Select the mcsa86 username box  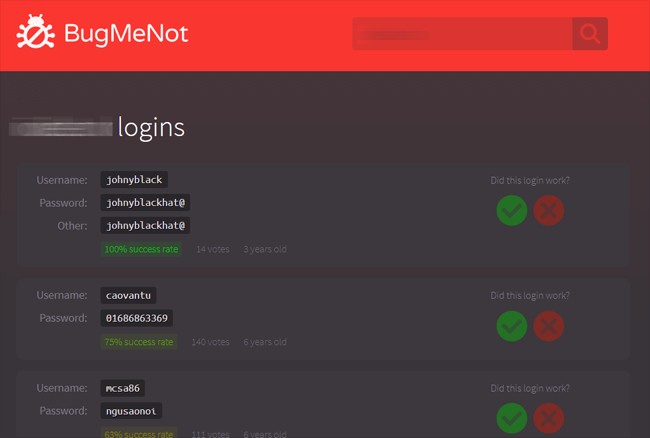[x=124, y=388]
